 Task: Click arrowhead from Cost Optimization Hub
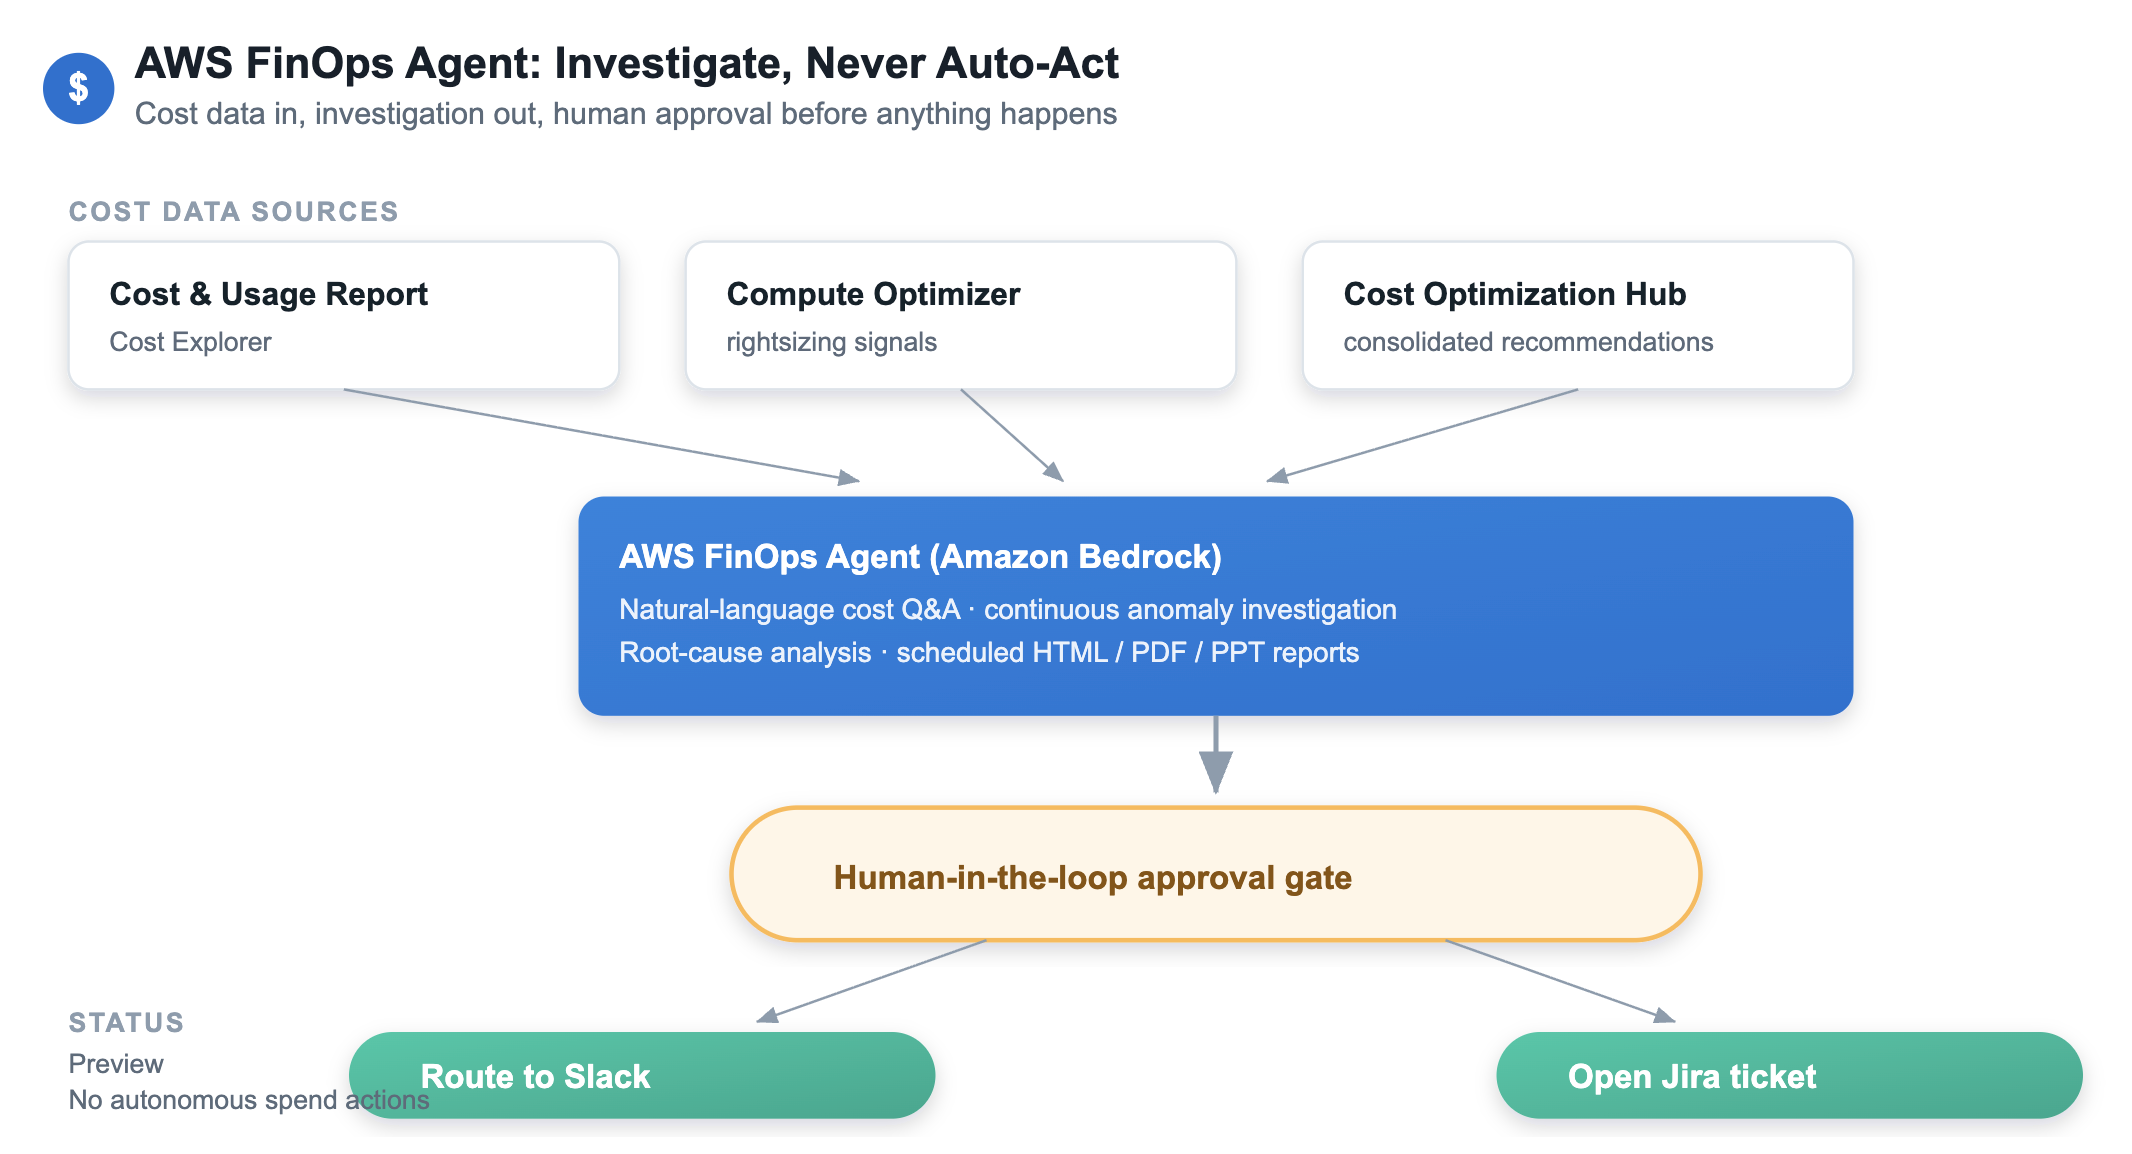pyautogui.click(x=1277, y=475)
